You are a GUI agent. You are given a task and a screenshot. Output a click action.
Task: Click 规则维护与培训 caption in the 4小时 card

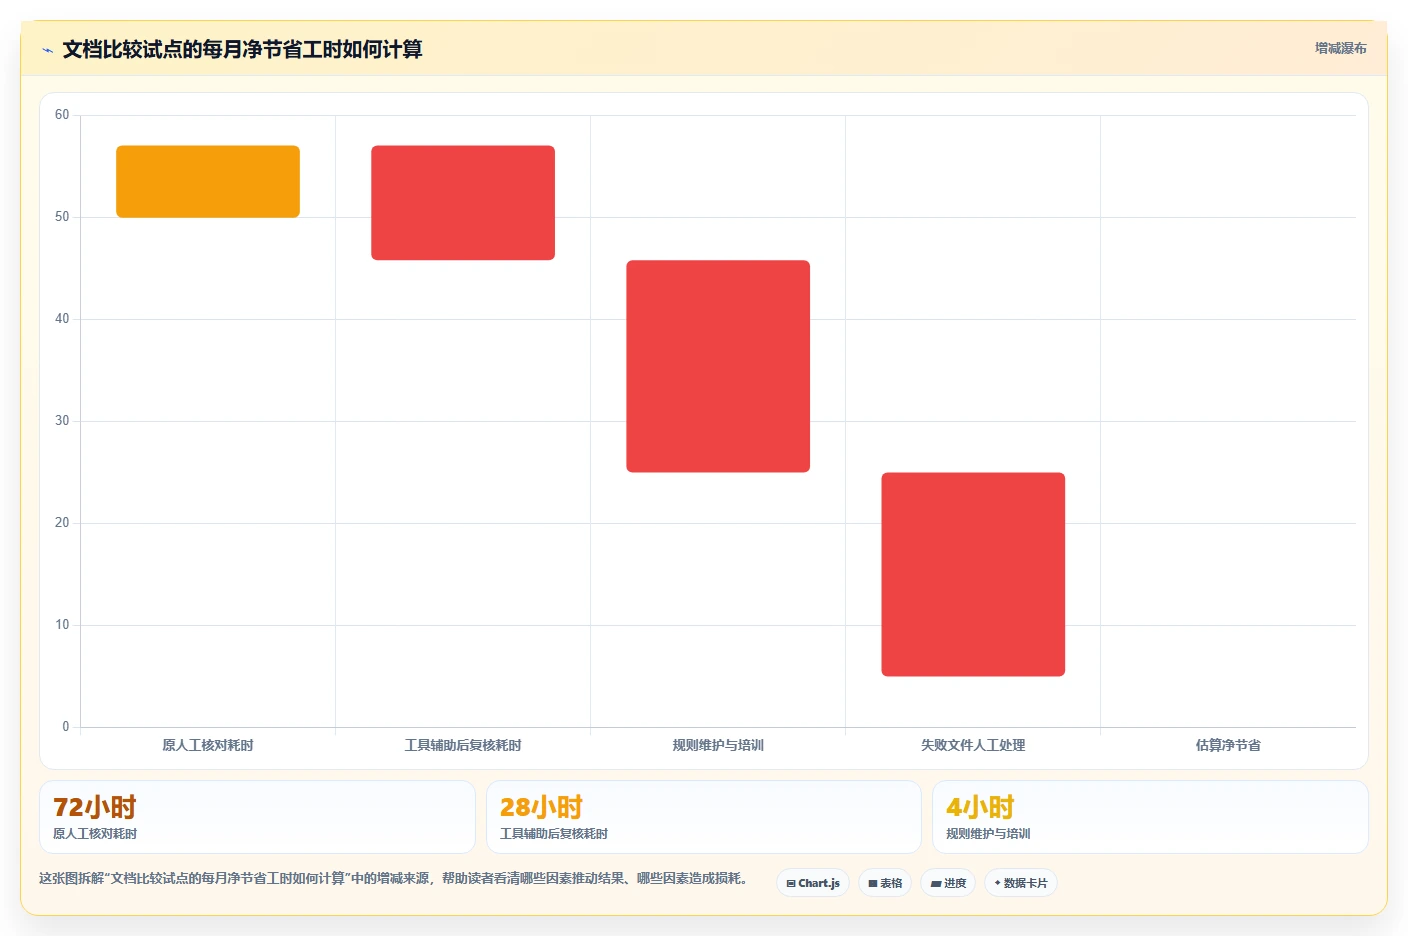988,833
